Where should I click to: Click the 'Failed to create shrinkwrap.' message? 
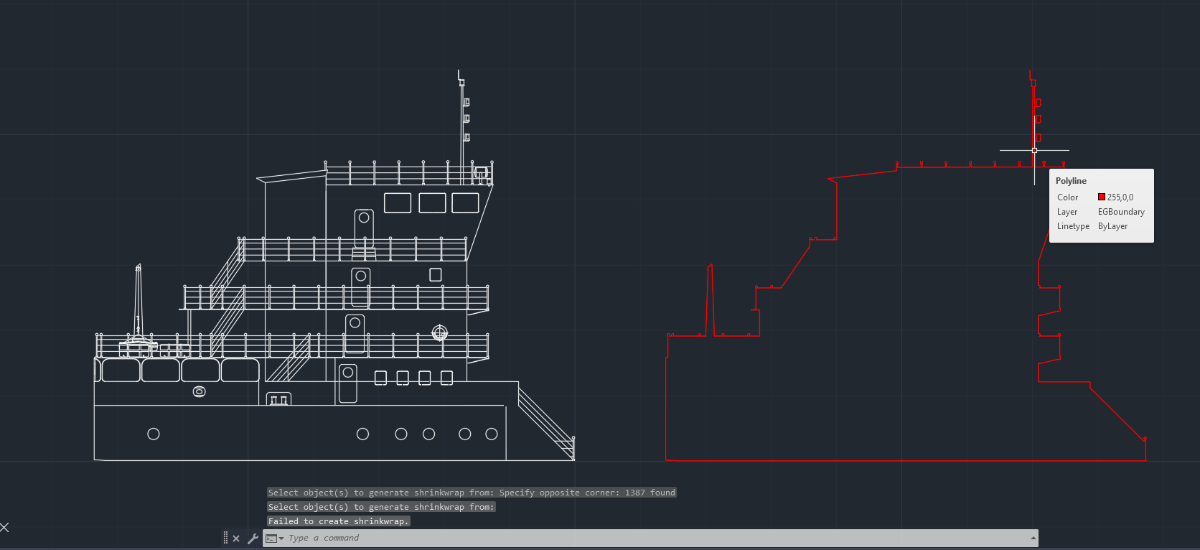tap(339, 521)
